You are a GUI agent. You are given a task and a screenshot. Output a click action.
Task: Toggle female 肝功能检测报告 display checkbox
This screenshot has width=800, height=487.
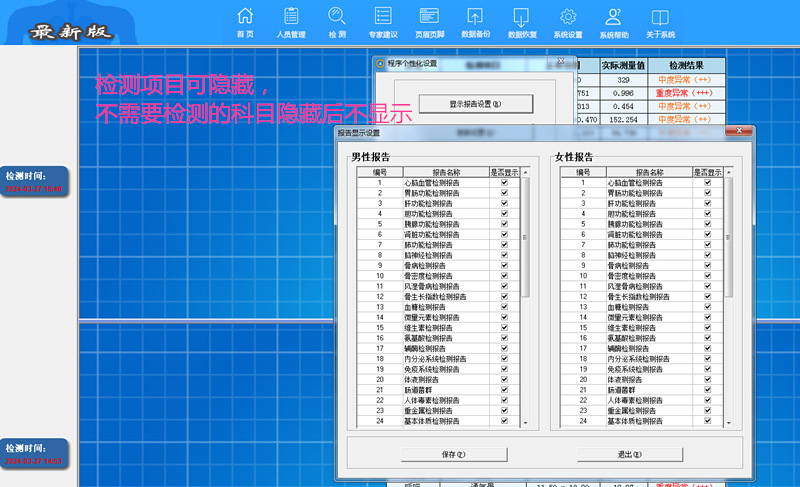[x=708, y=203]
